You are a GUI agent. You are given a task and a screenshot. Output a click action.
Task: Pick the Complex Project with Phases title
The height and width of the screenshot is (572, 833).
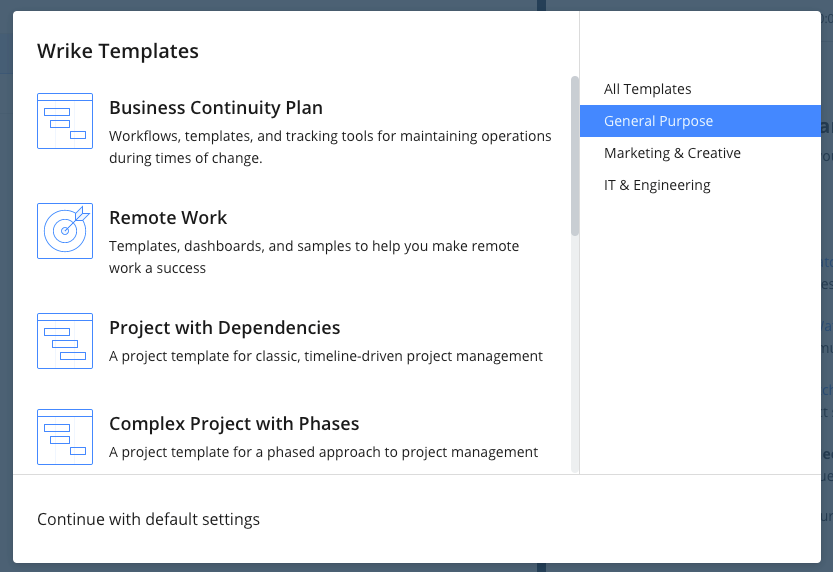[234, 424]
